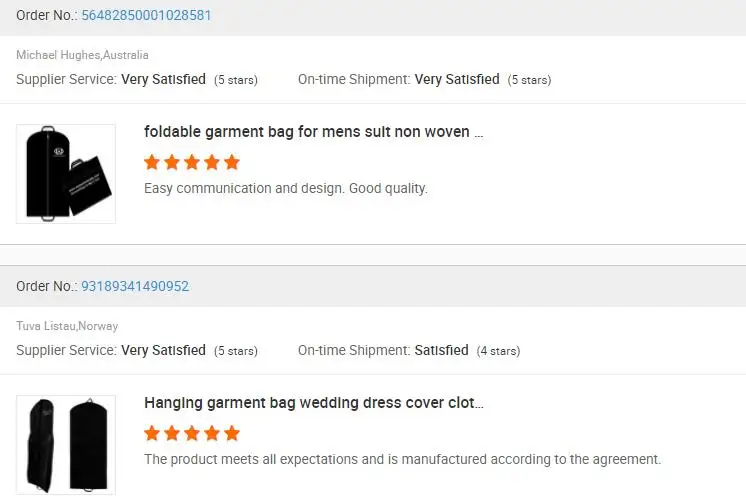This screenshot has width=746, height=504.
Task: Click second star of foldable garment bag rating
Action: pos(172,162)
